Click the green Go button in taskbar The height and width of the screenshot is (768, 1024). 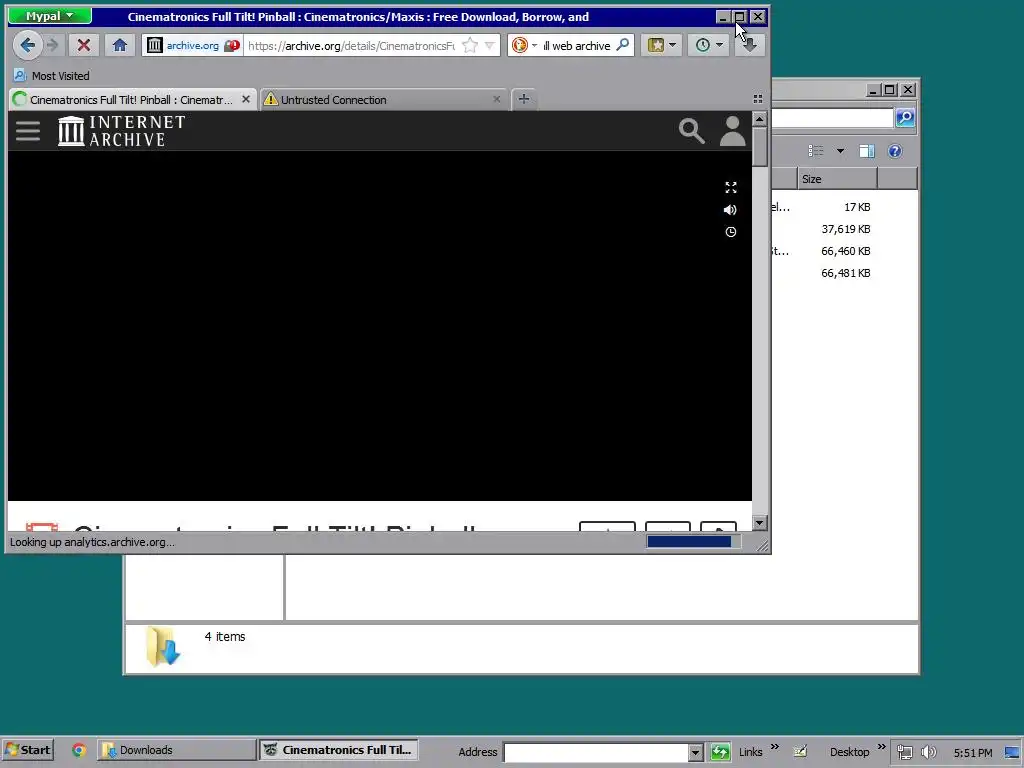pyautogui.click(x=720, y=752)
